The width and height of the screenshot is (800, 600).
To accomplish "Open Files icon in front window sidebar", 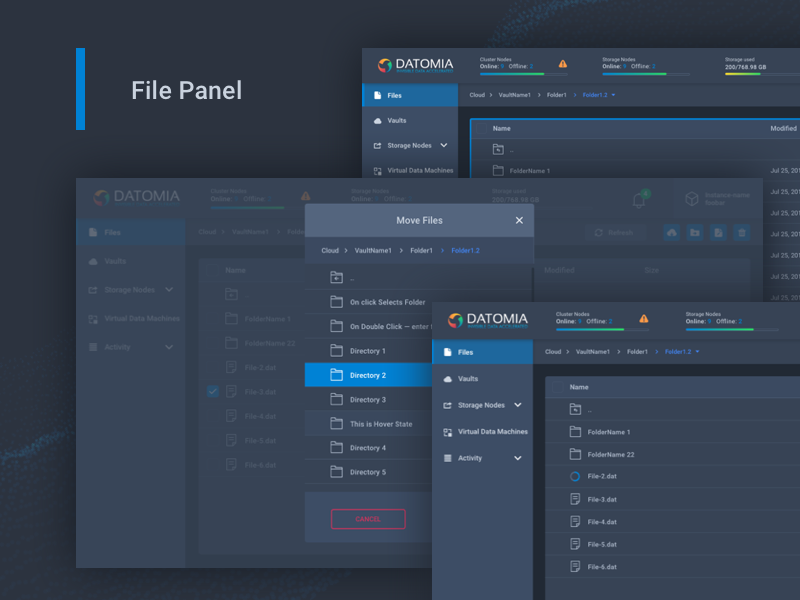I will [x=447, y=352].
